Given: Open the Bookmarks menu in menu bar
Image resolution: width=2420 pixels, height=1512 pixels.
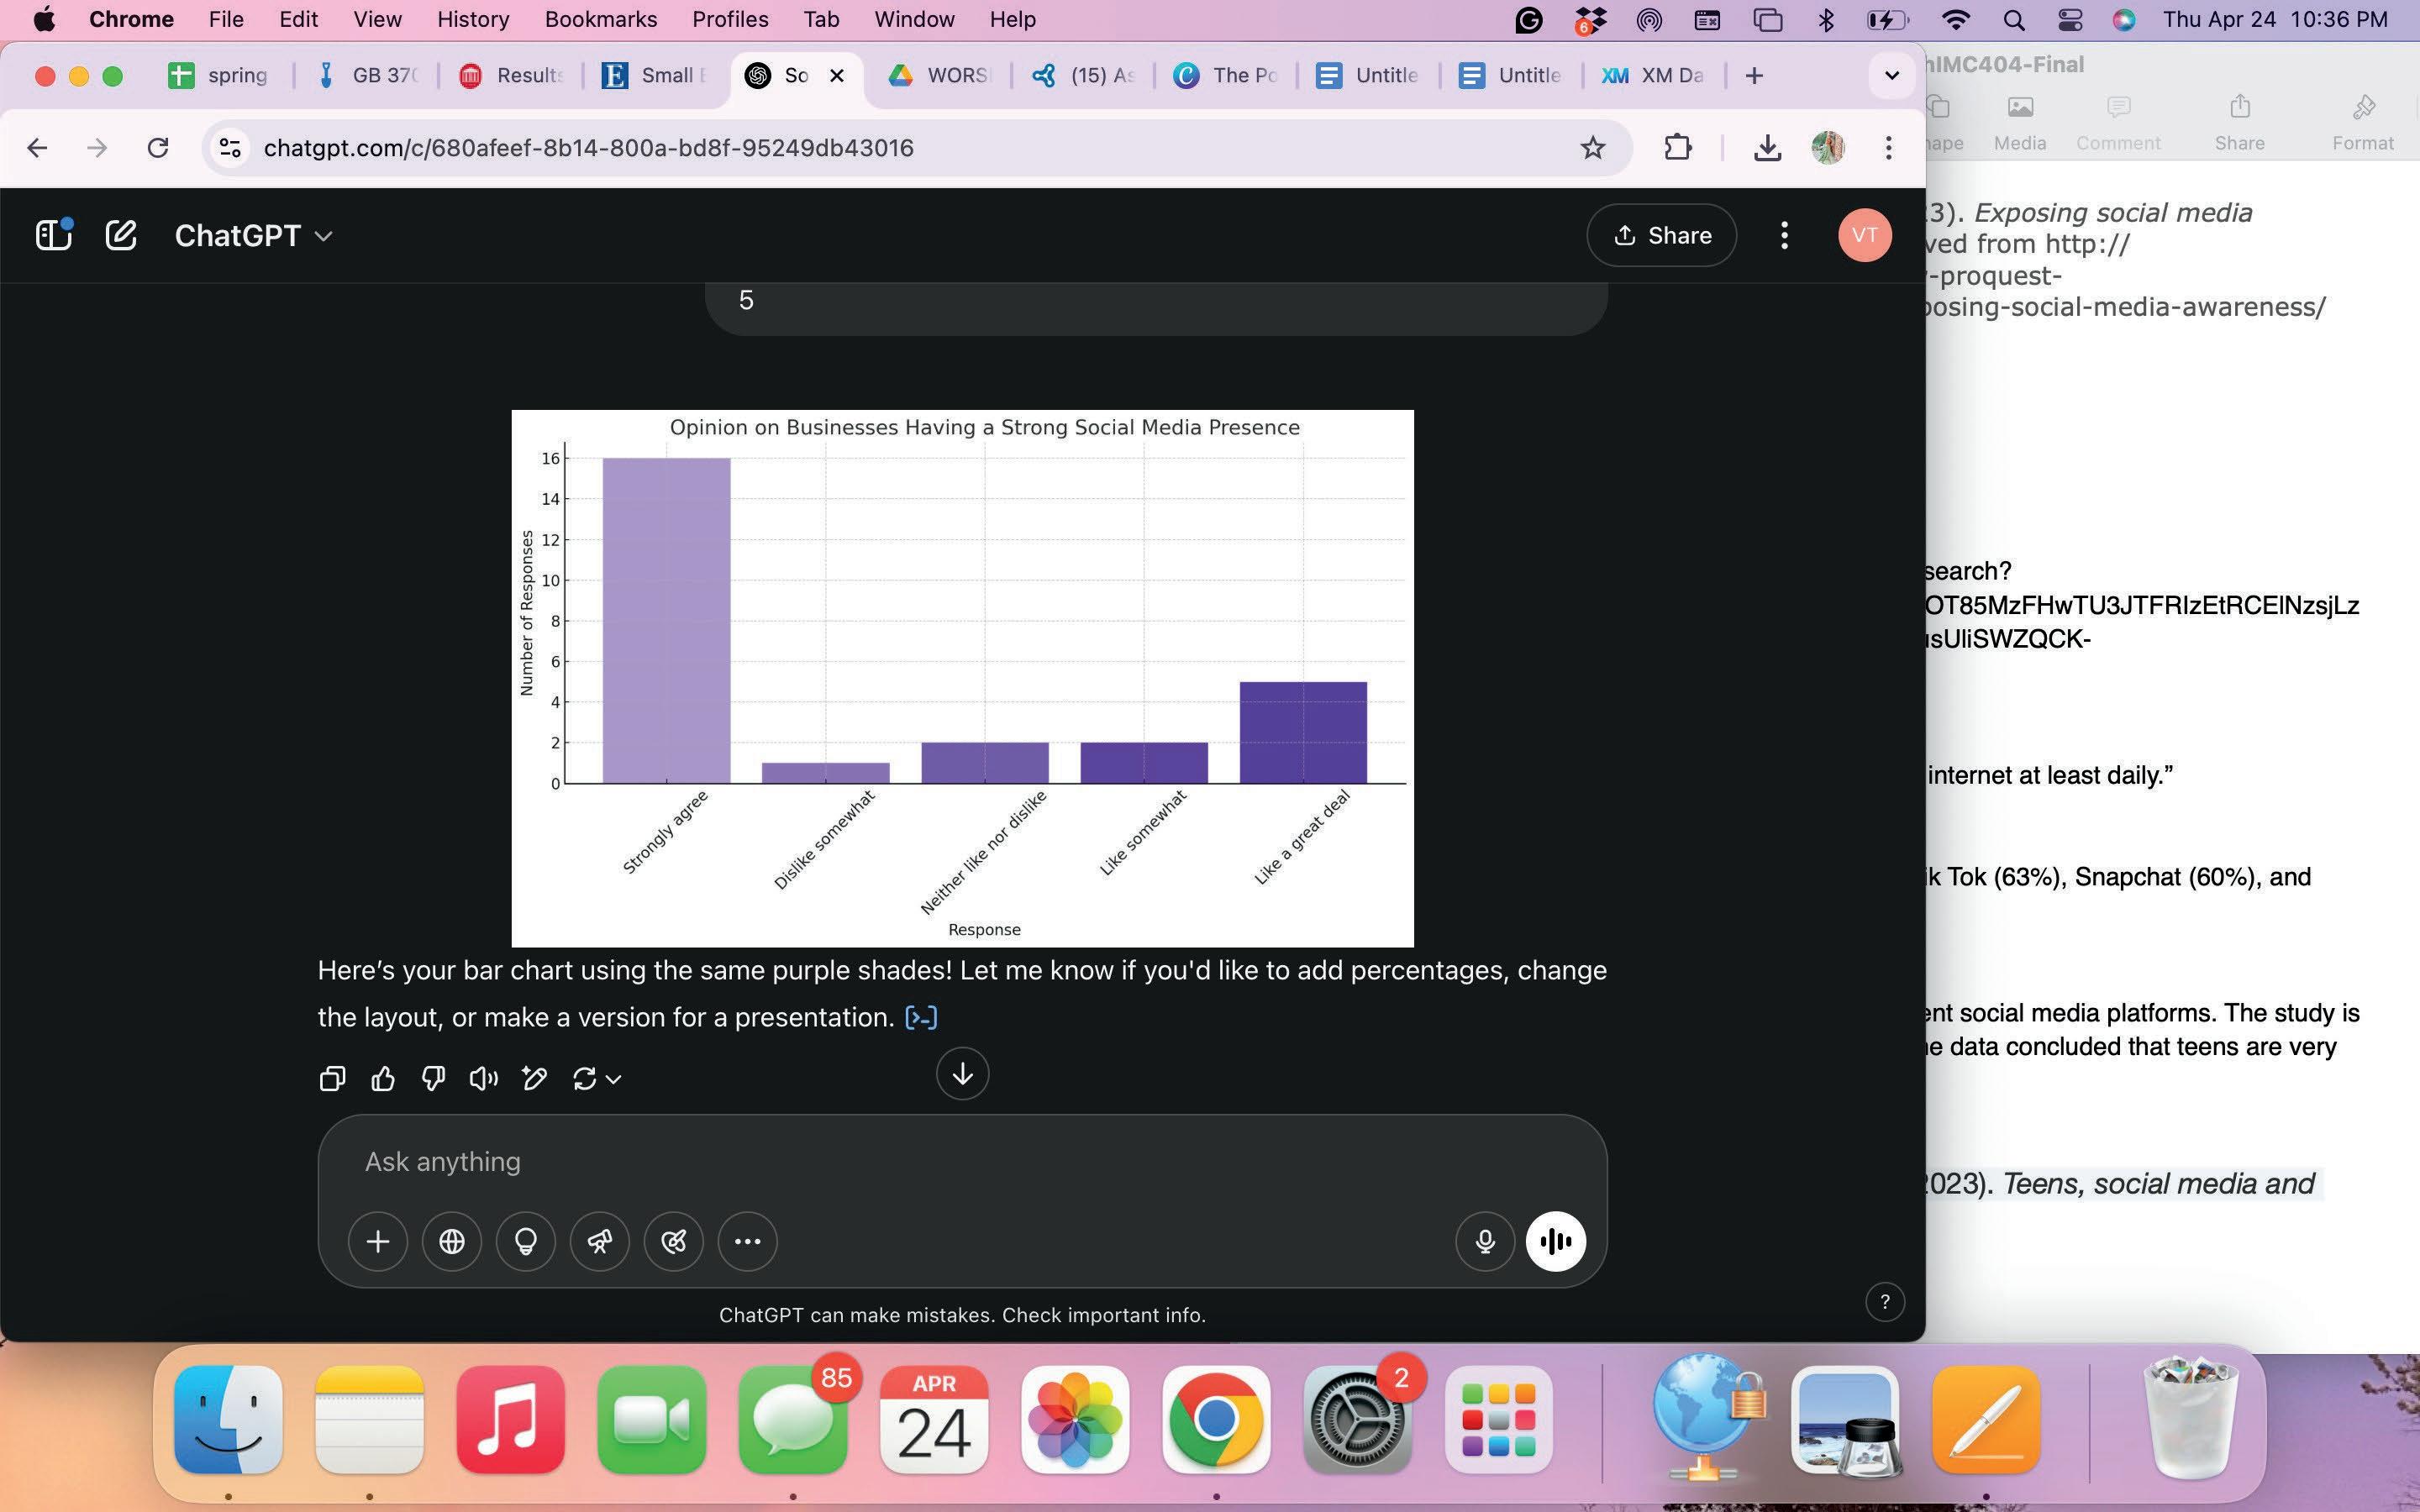Looking at the screenshot, I should (x=600, y=19).
